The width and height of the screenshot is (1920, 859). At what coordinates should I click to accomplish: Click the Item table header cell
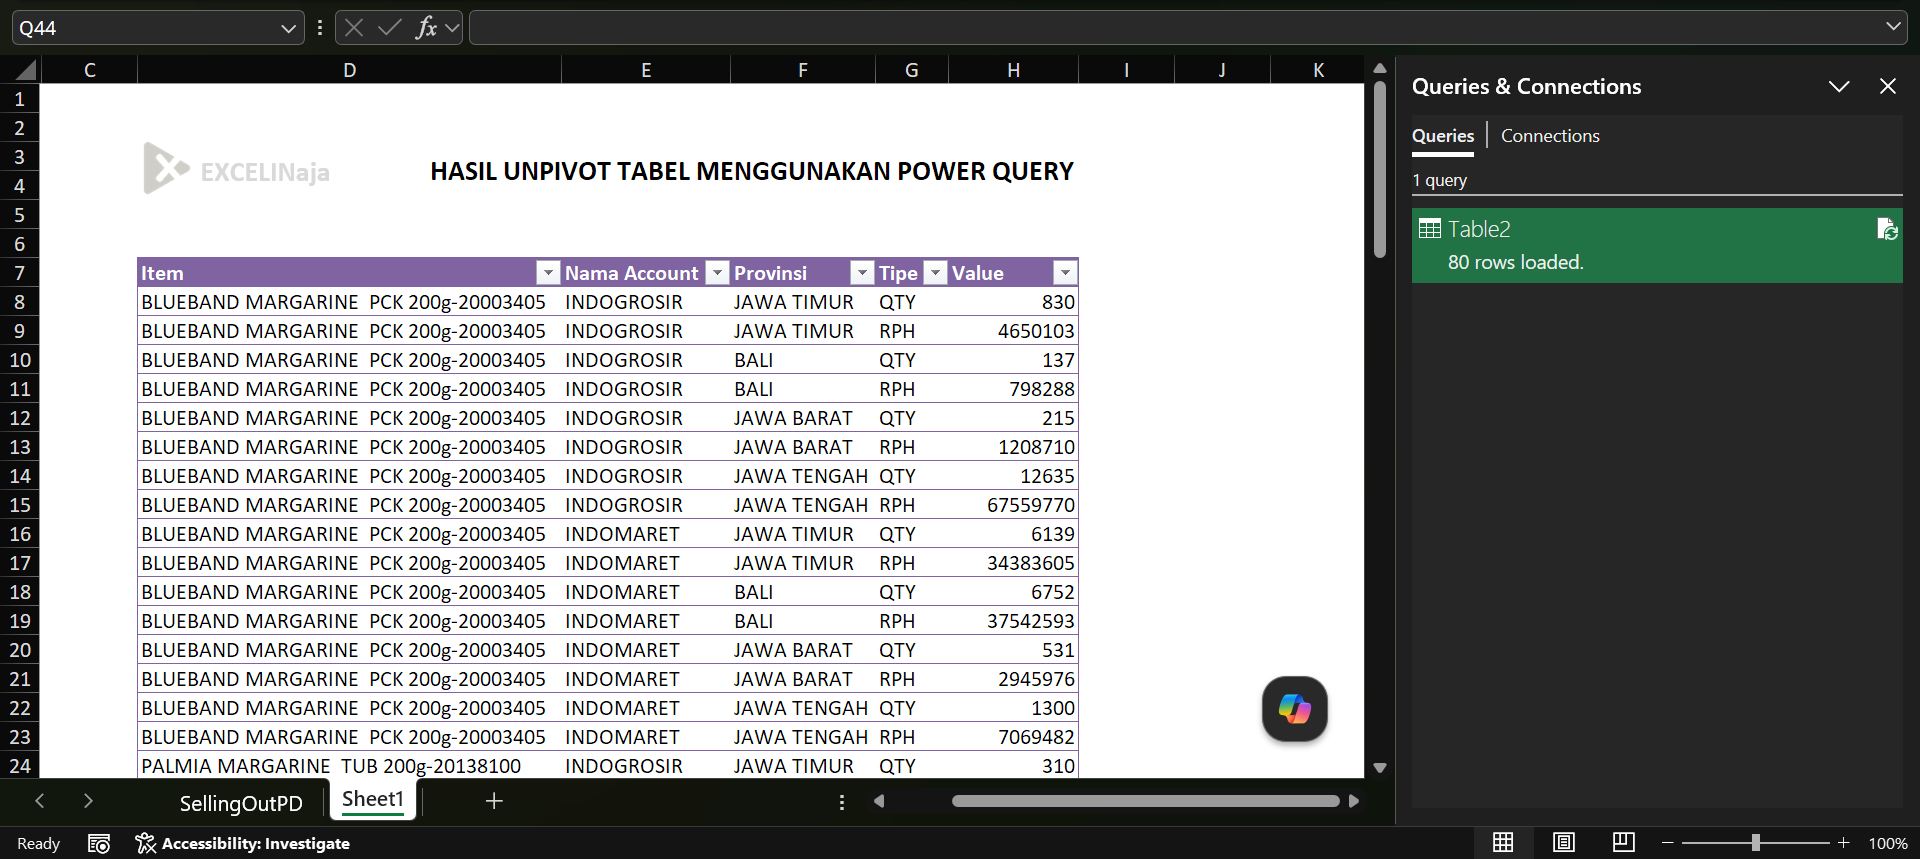pos(349,272)
